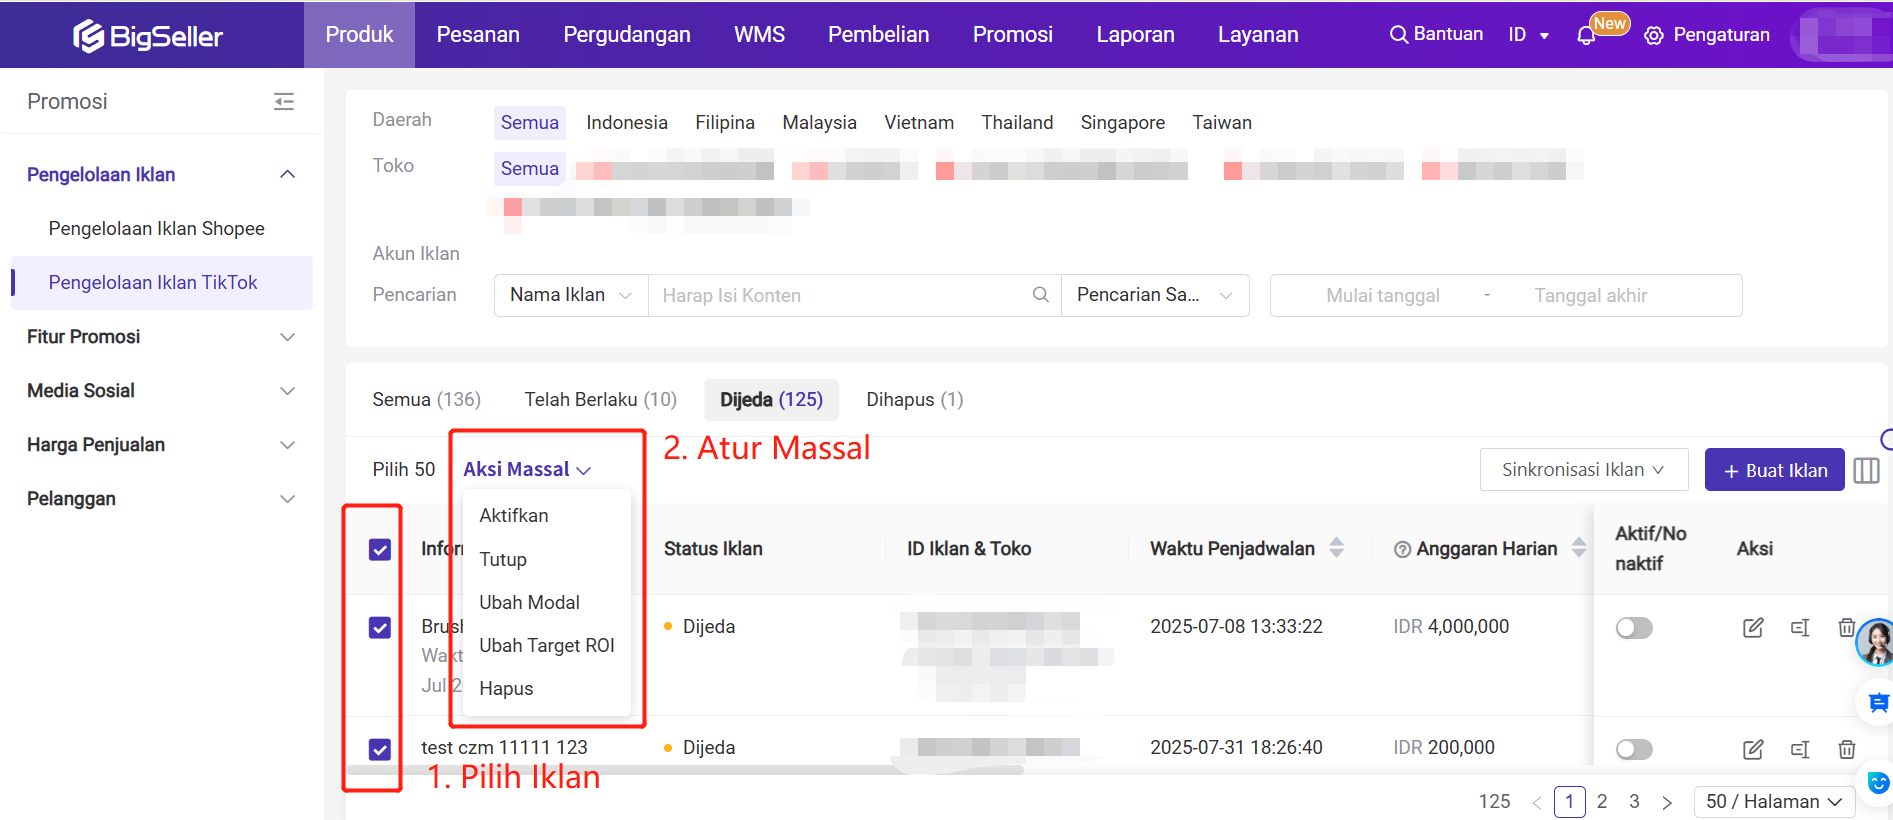The image size is (1893, 820).
Task: Go to page 2
Action: (x=1602, y=802)
